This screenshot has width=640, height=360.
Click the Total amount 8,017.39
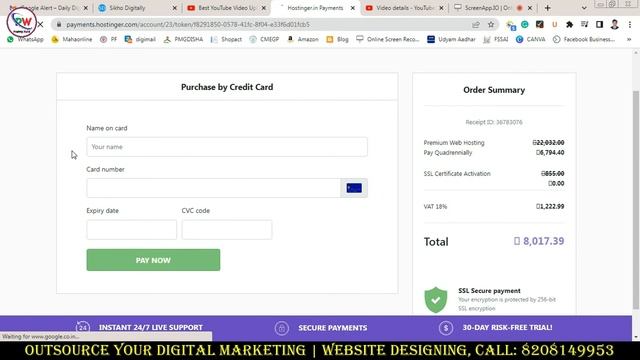[539, 241]
